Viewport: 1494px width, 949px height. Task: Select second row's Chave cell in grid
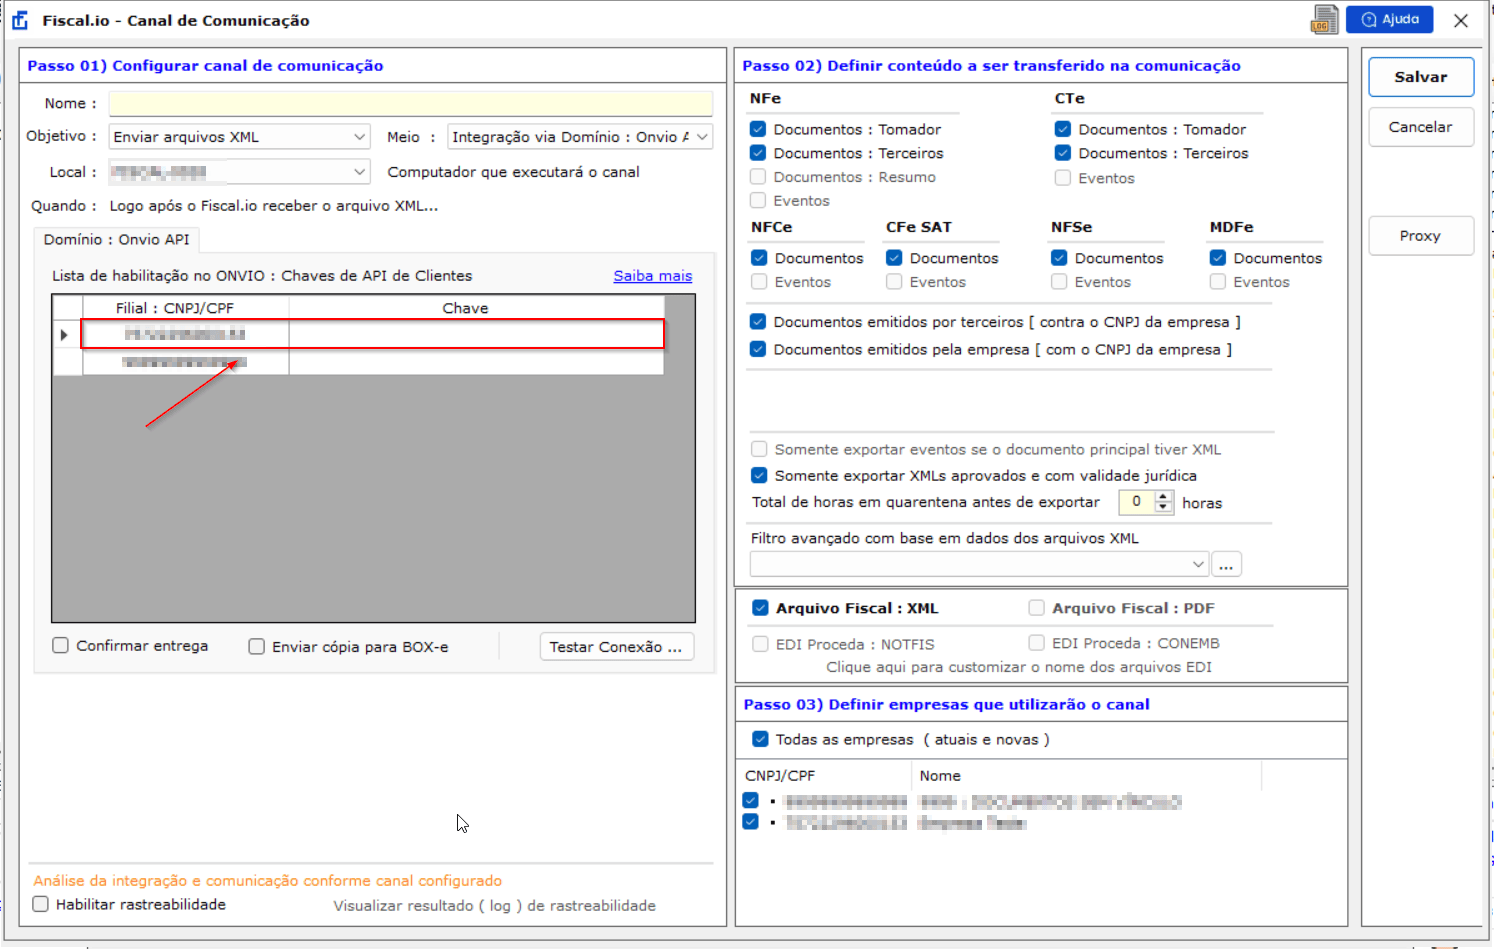(477, 362)
